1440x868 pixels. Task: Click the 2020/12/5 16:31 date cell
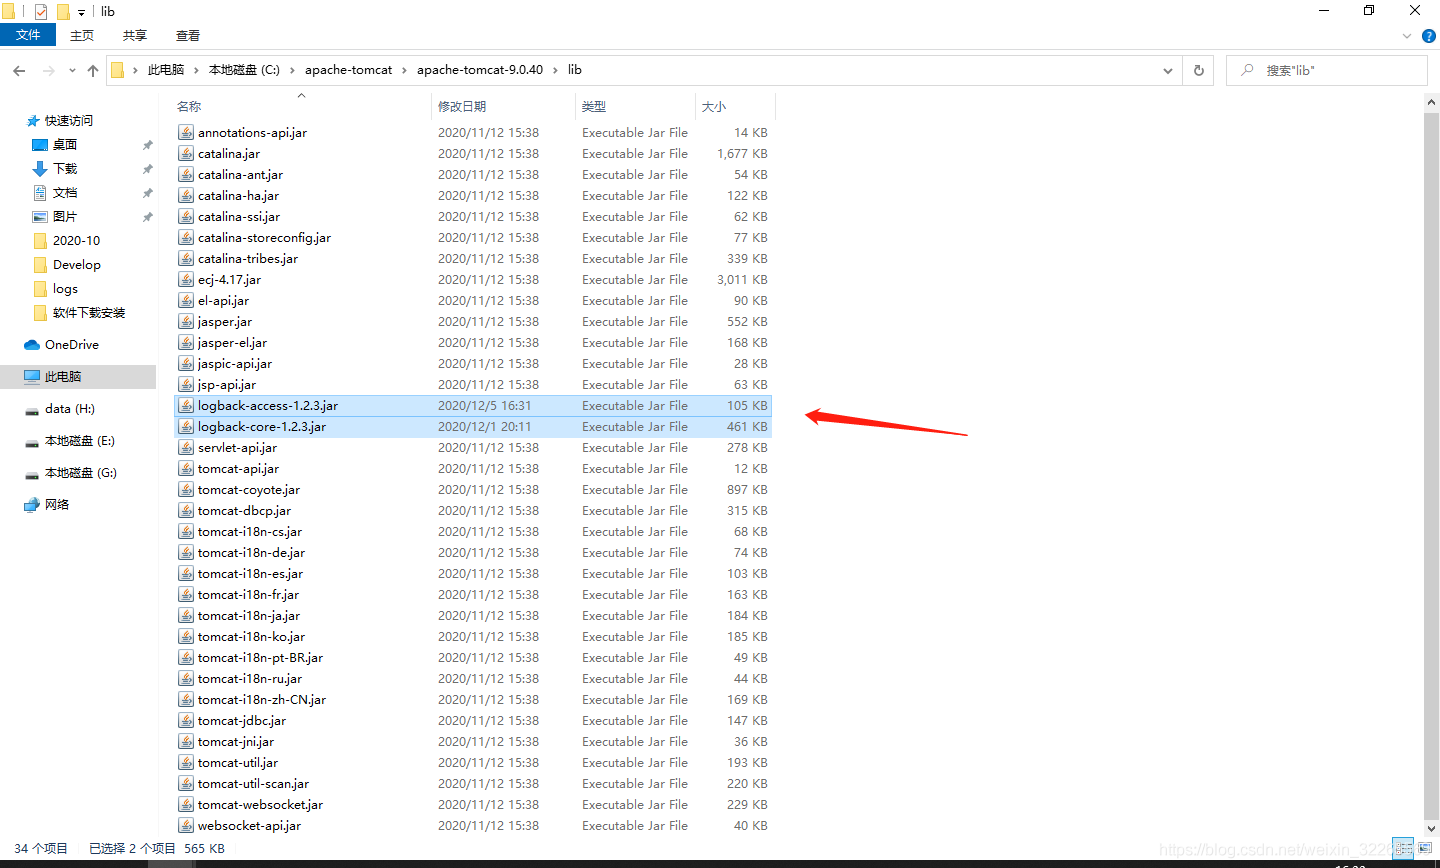click(x=485, y=406)
